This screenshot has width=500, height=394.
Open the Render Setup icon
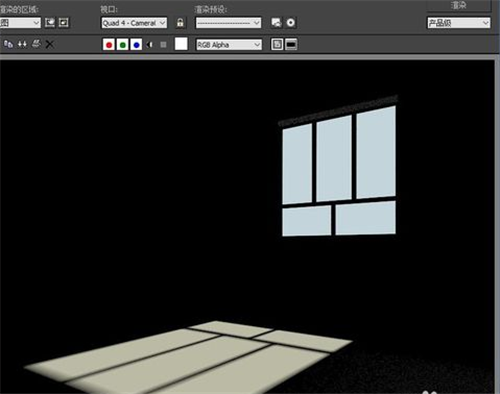click(x=276, y=23)
